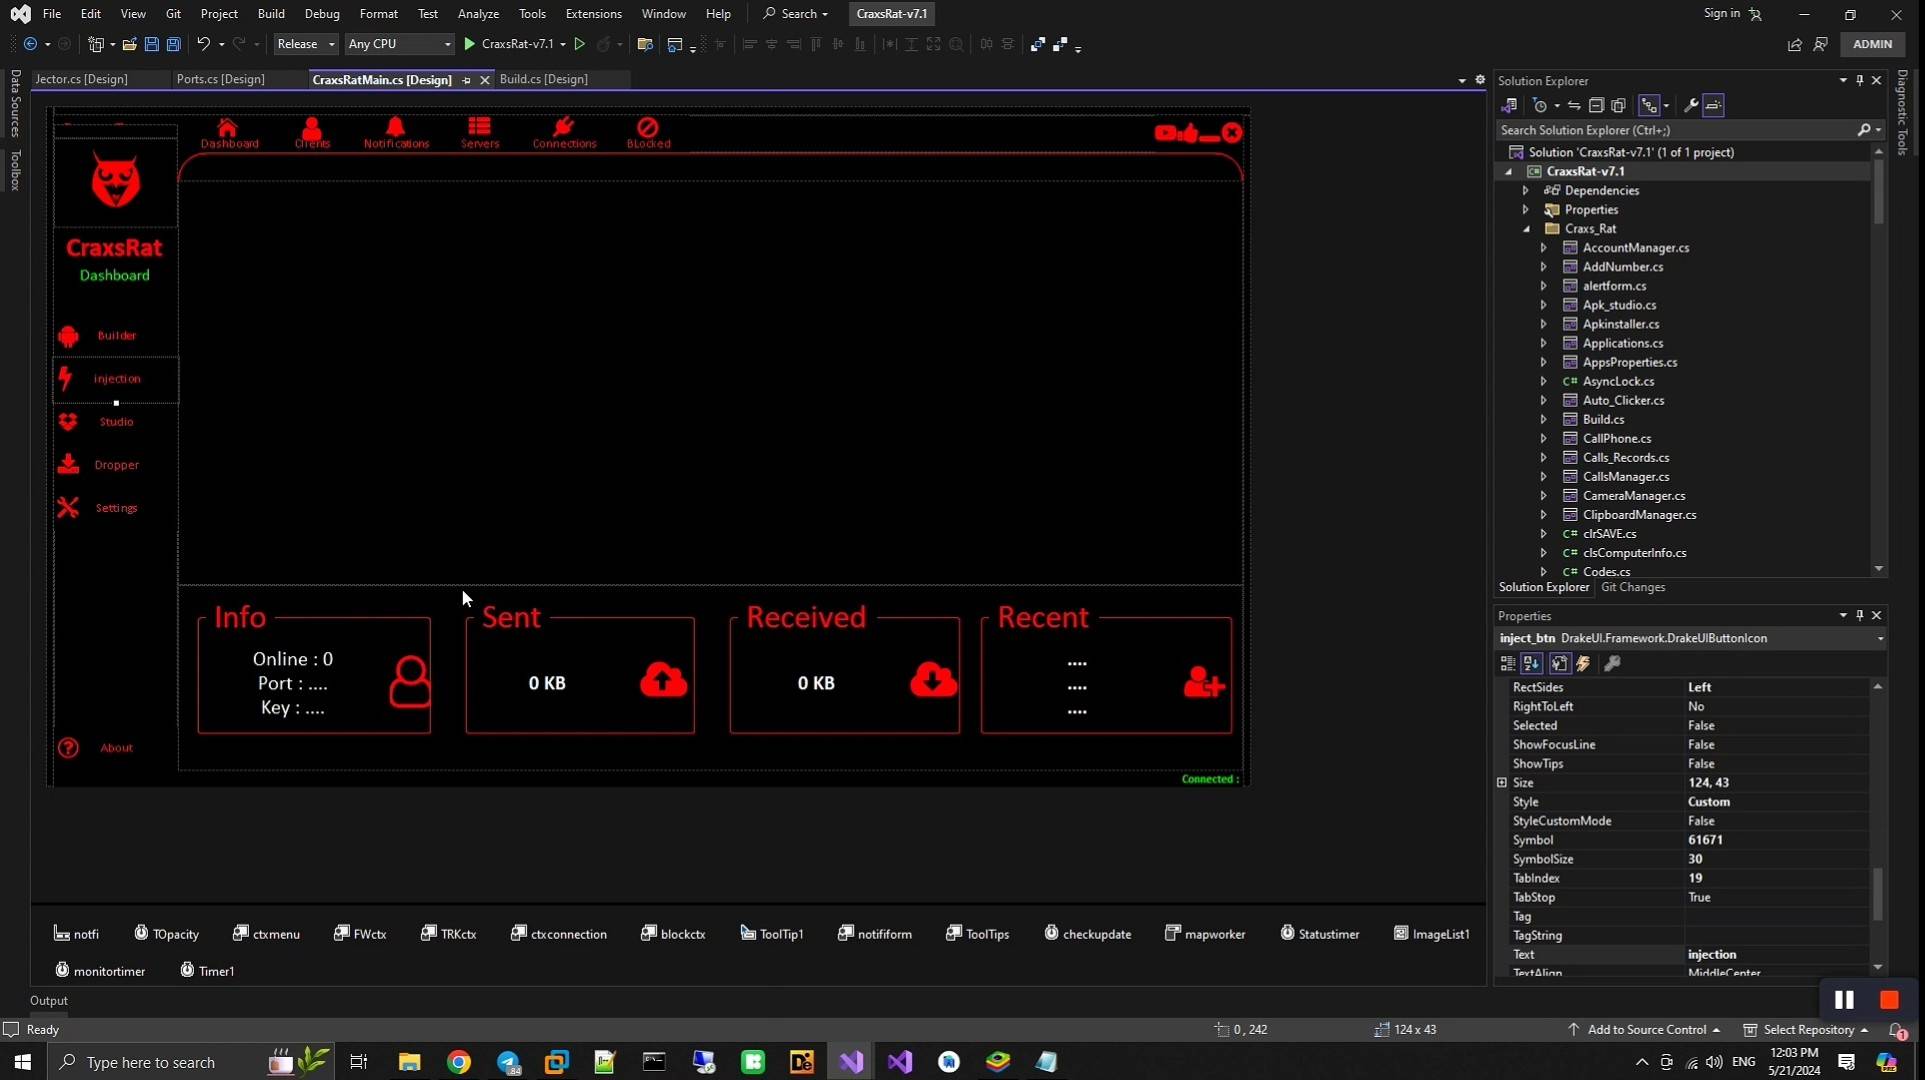Show Events lightning icon in Properties

click(1583, 664)
